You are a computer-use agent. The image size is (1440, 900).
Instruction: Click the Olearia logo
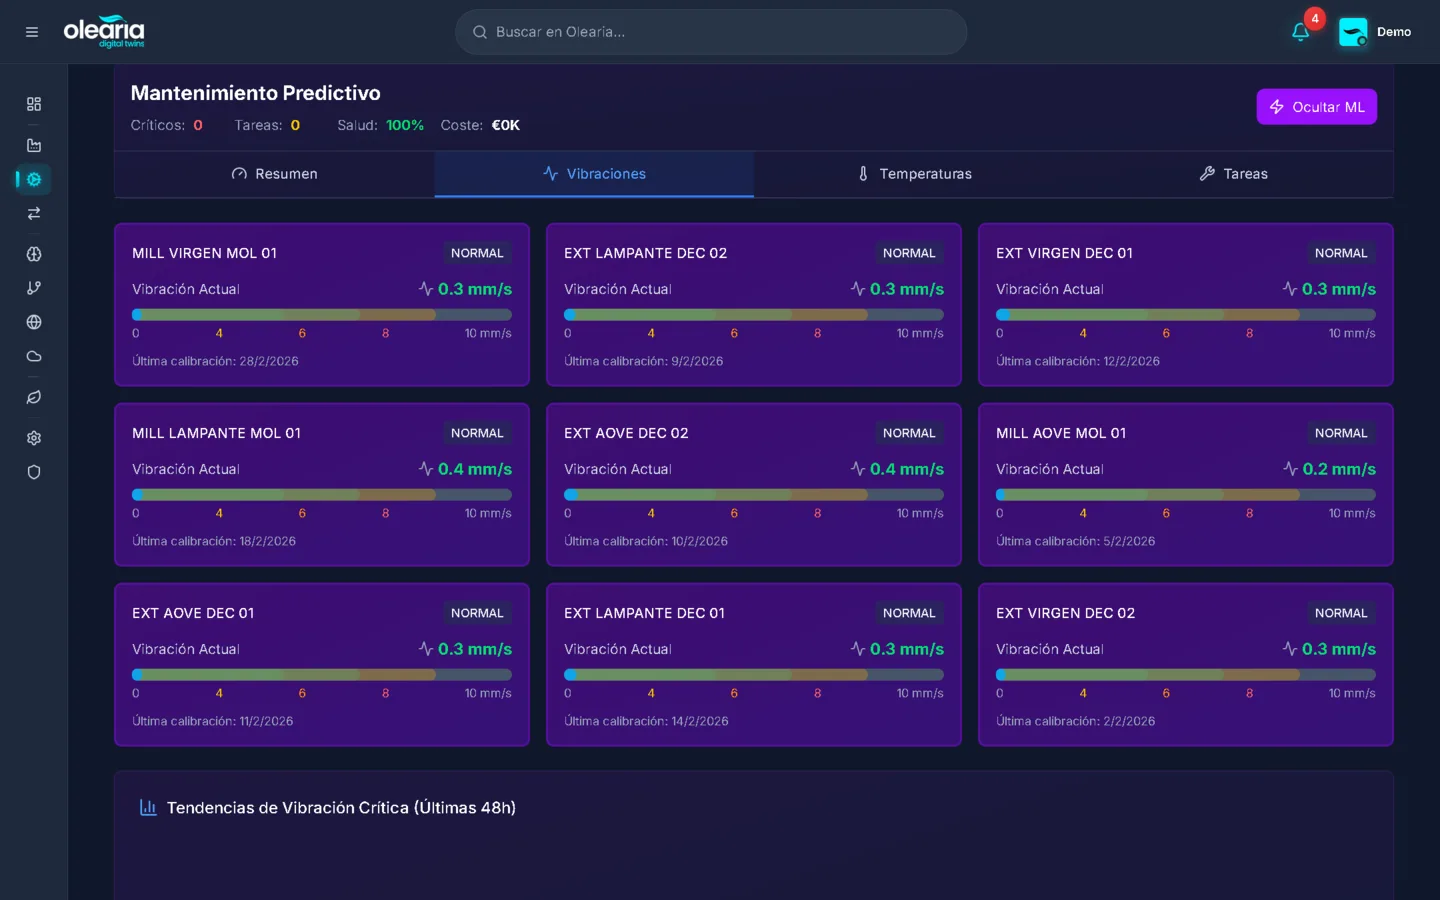pyautogui.click(x=104, y=31)
